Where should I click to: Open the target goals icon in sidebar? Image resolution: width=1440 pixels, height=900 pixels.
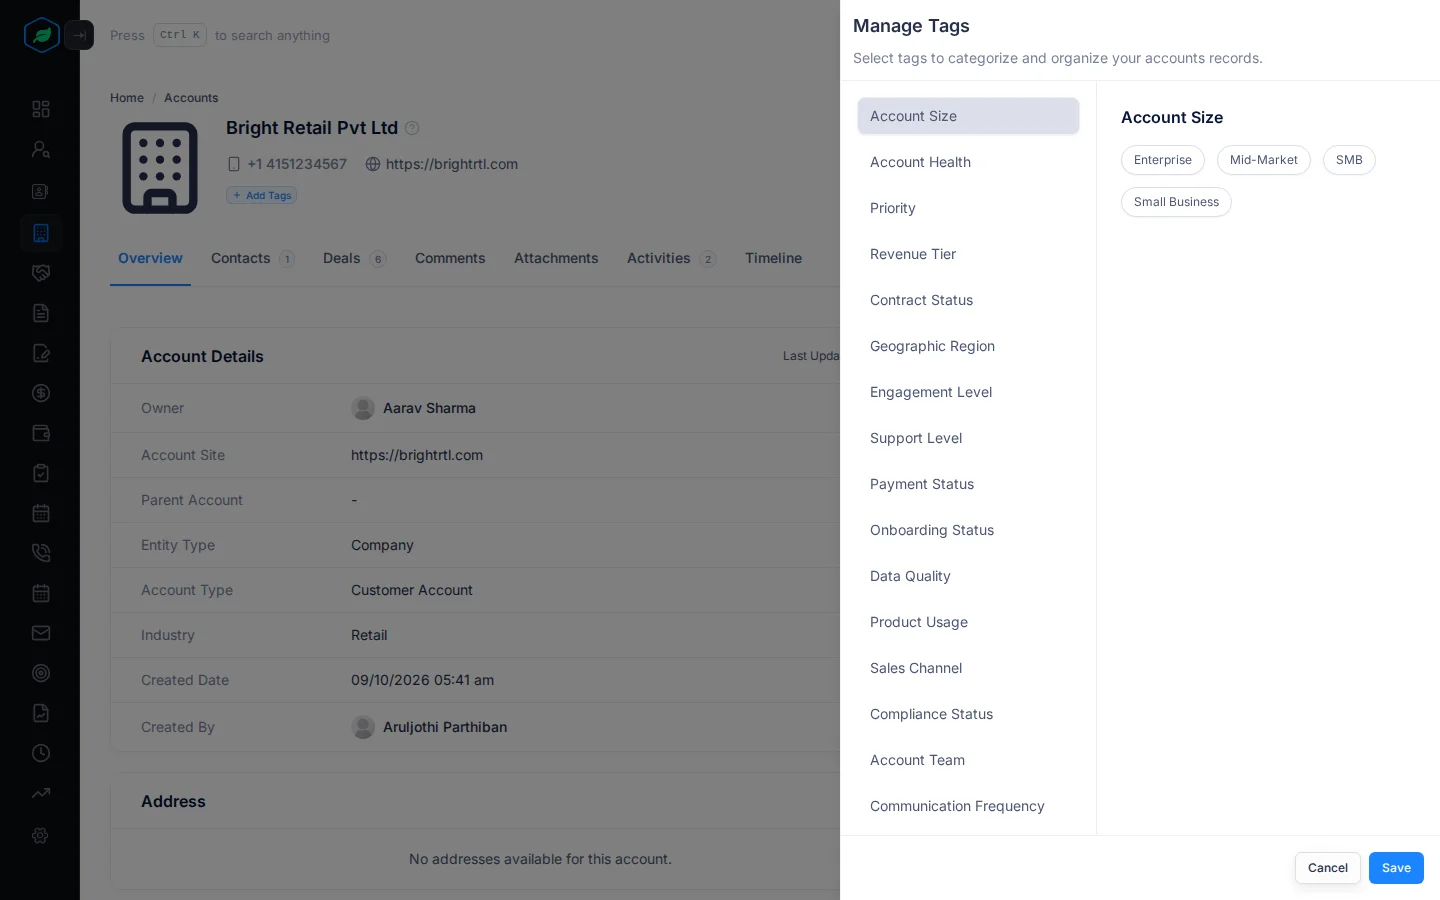[x=41, y=673]
